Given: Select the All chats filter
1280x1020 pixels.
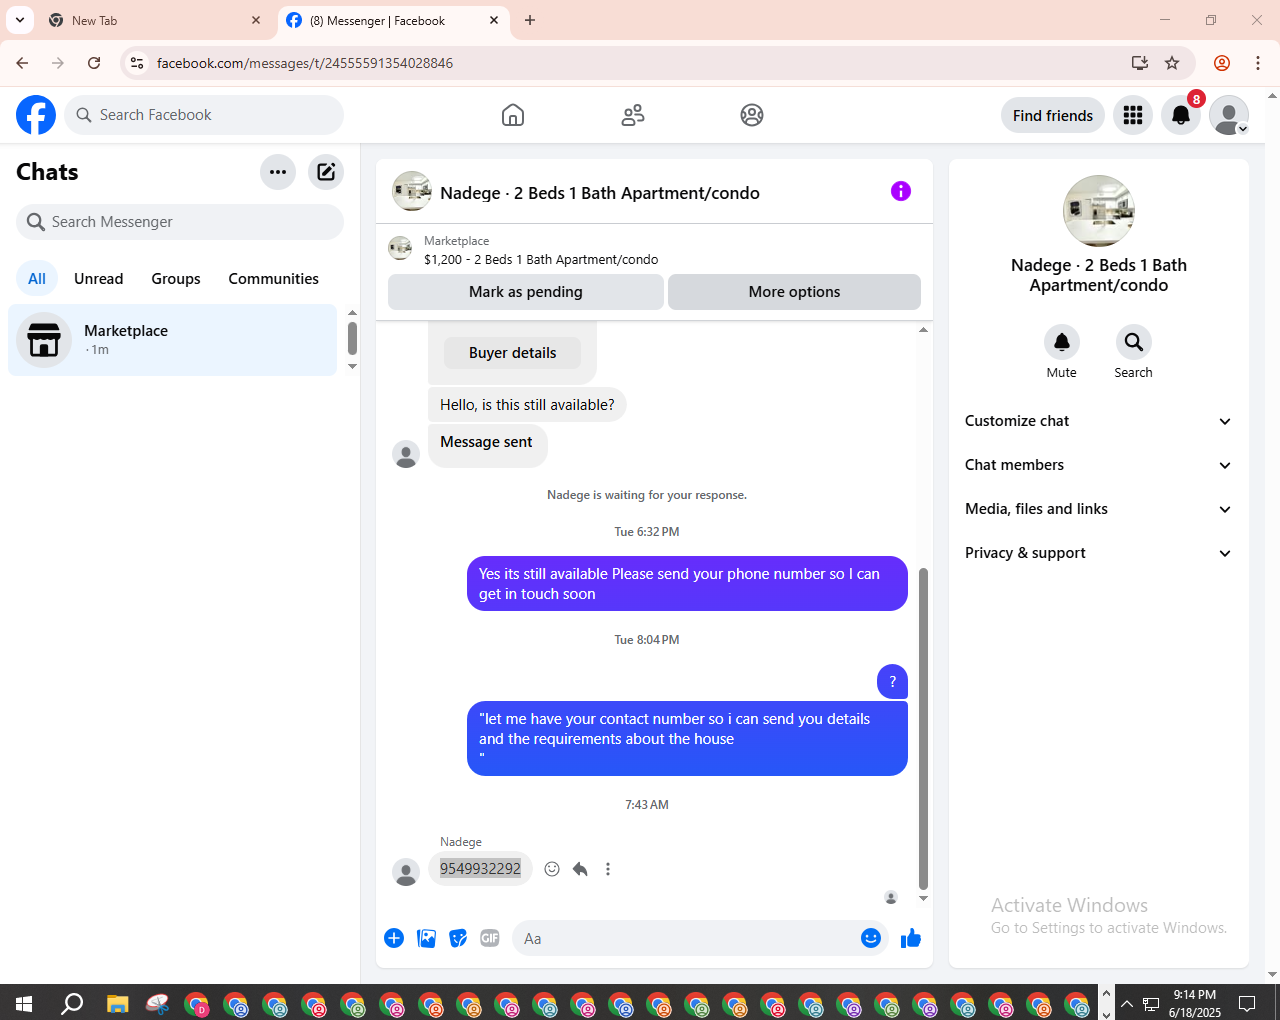Looking at the screenshot, I should (37, 279).
